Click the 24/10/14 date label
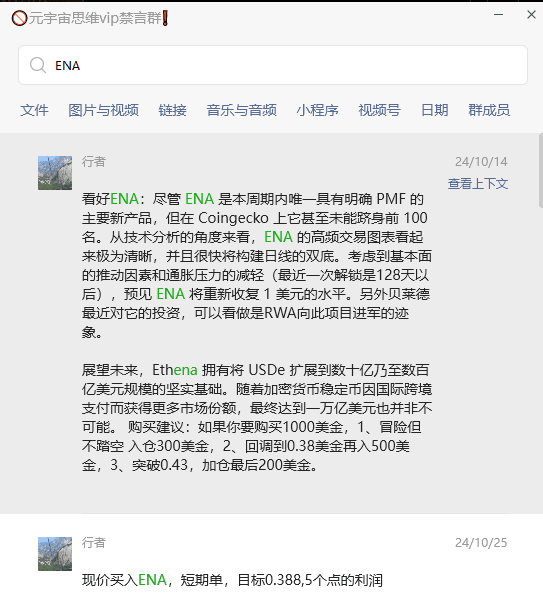The width and height of the screenshot is (543, 598). (481, 162)
